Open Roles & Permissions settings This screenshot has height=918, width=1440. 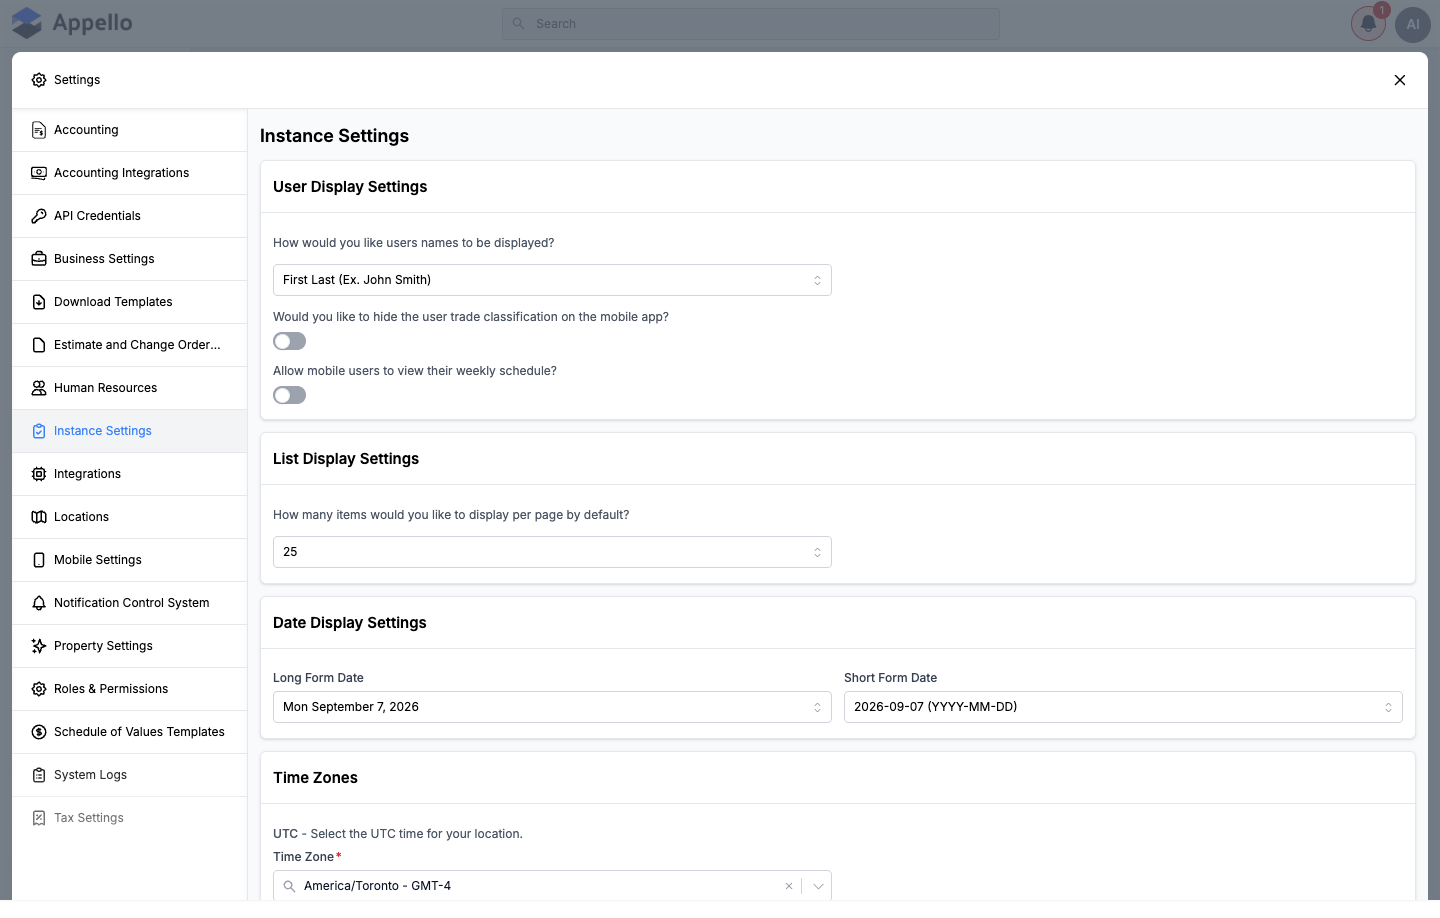coord(130,689)
